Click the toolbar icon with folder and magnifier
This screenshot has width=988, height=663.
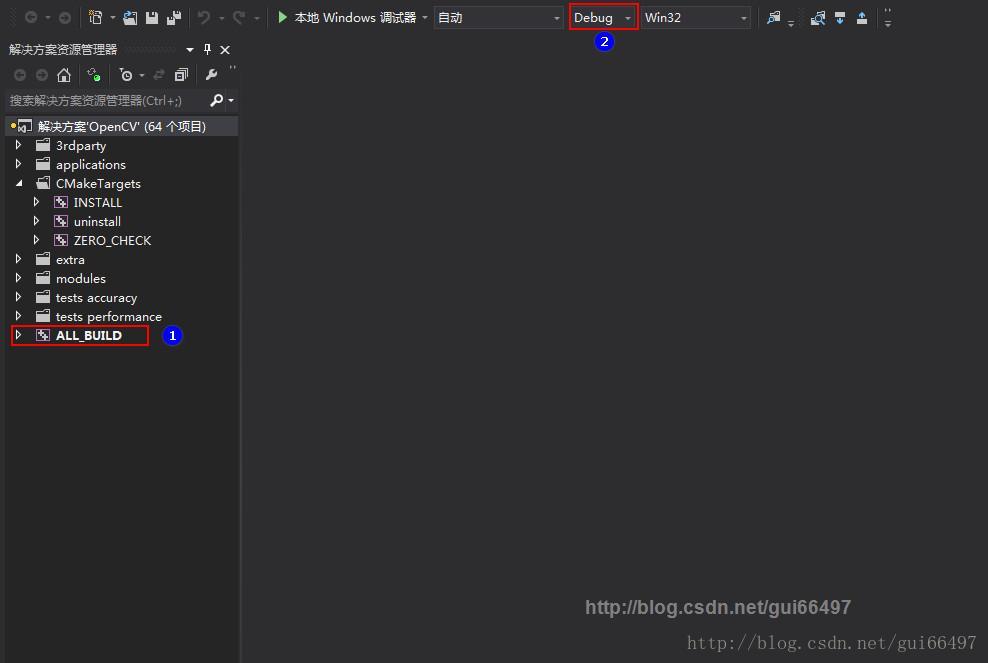tap(818, 18)
